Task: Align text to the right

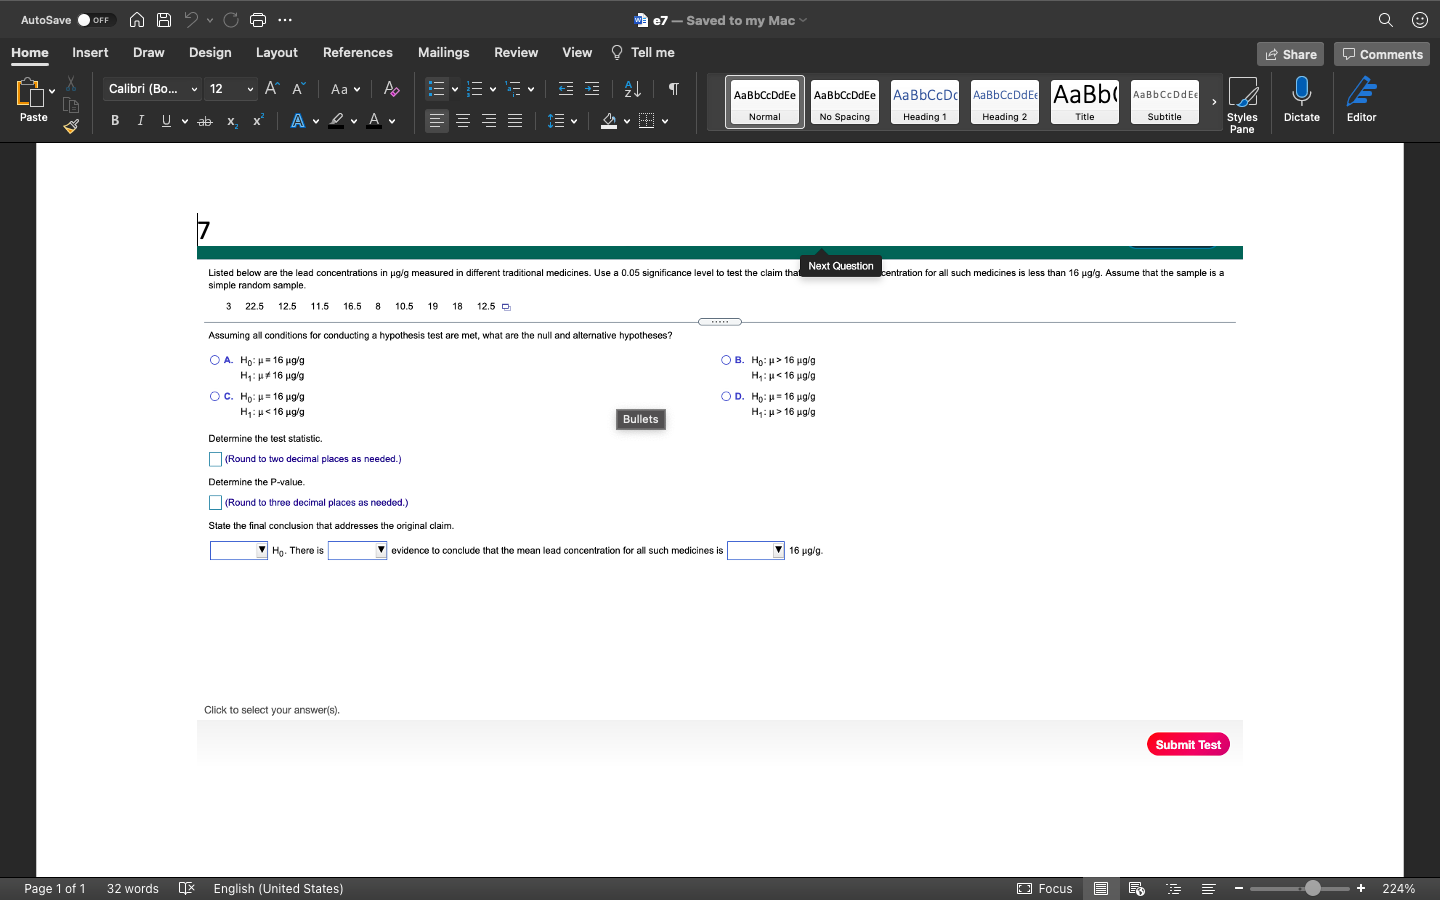Action: (489, 121)
